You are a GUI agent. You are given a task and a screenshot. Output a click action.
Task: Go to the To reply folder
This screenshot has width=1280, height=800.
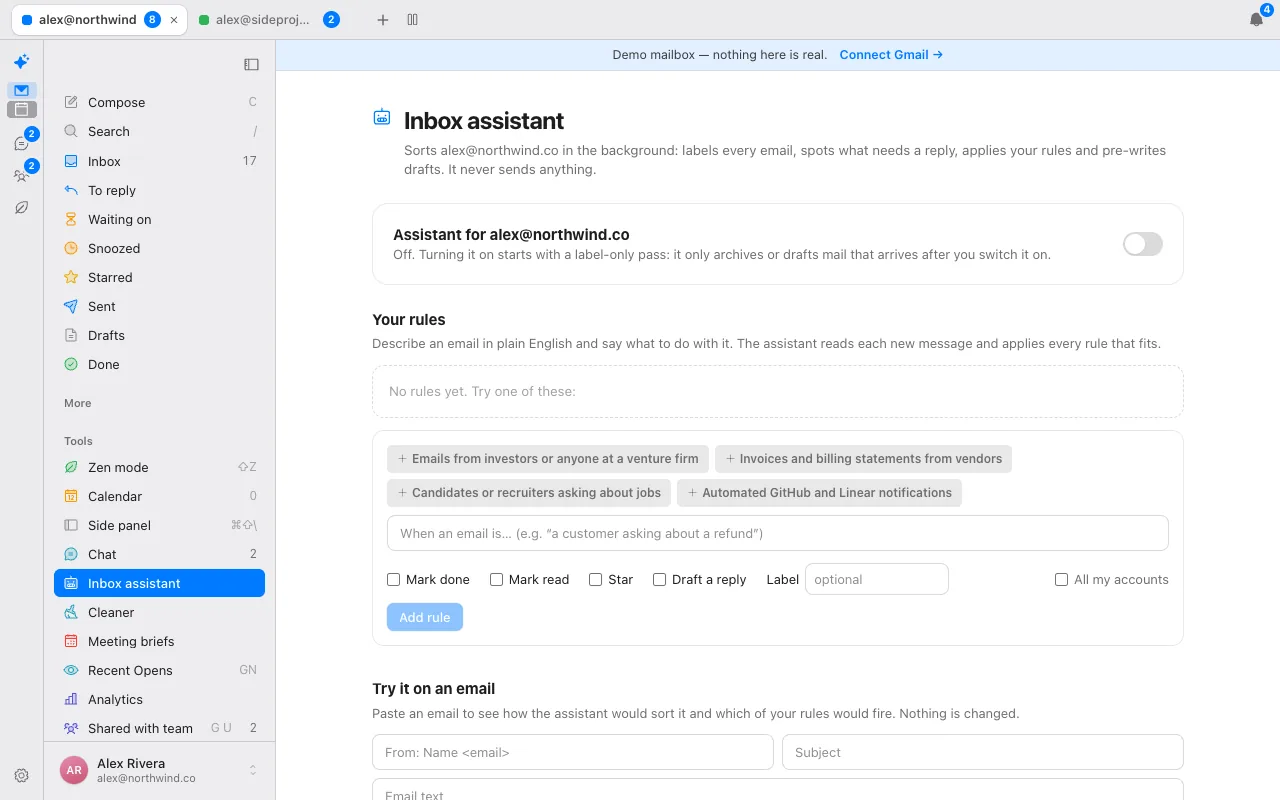pos(160,190)
